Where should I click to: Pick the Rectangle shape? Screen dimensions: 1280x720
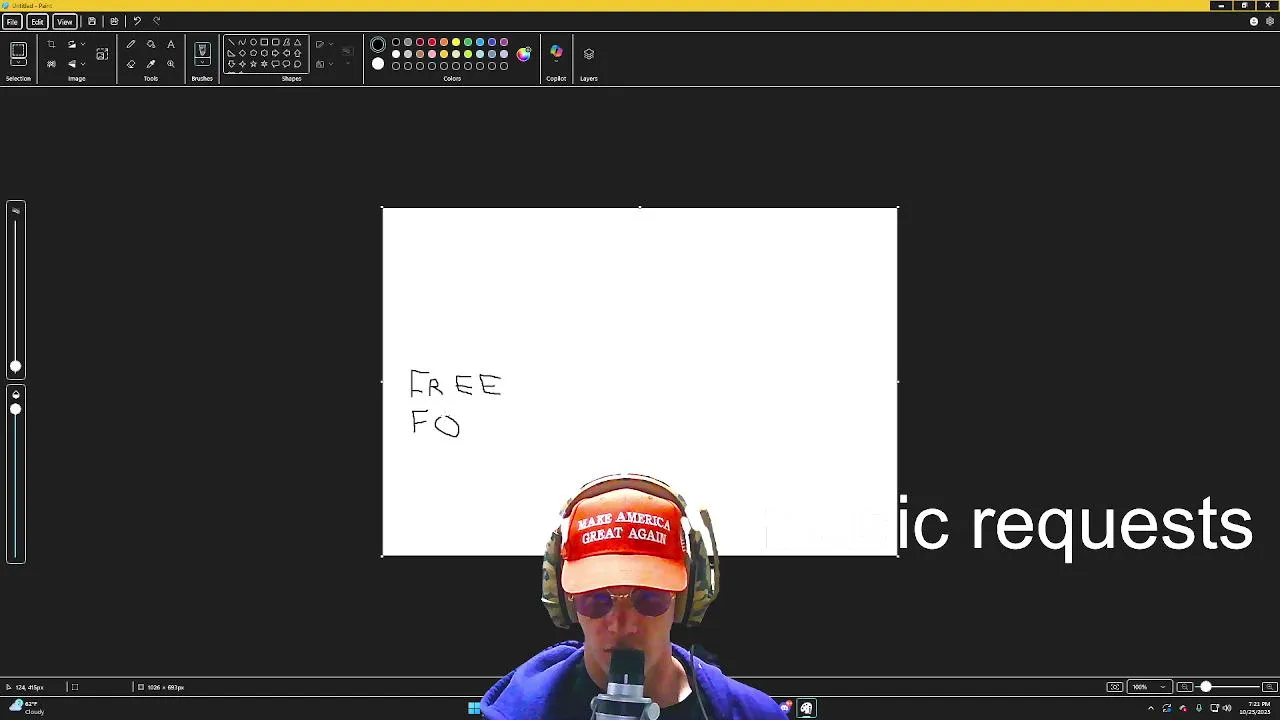(x=264, y=43)
